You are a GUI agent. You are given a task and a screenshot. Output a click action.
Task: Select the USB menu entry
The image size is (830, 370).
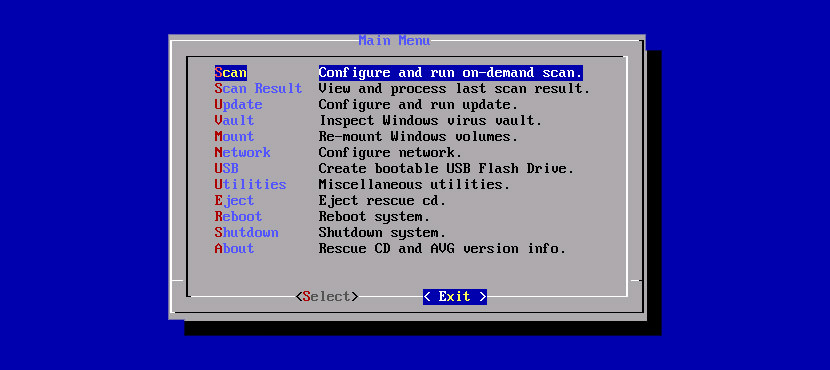point(227,168)
